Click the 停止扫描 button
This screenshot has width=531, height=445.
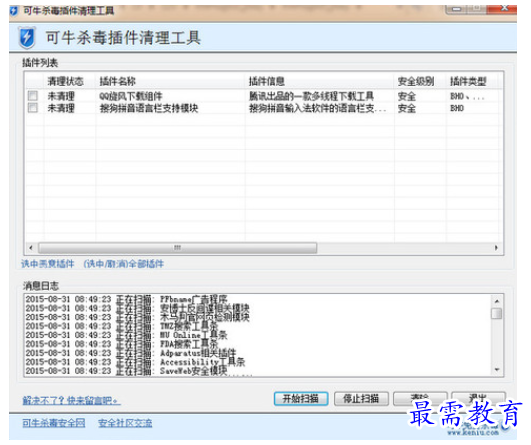point(361,399)
